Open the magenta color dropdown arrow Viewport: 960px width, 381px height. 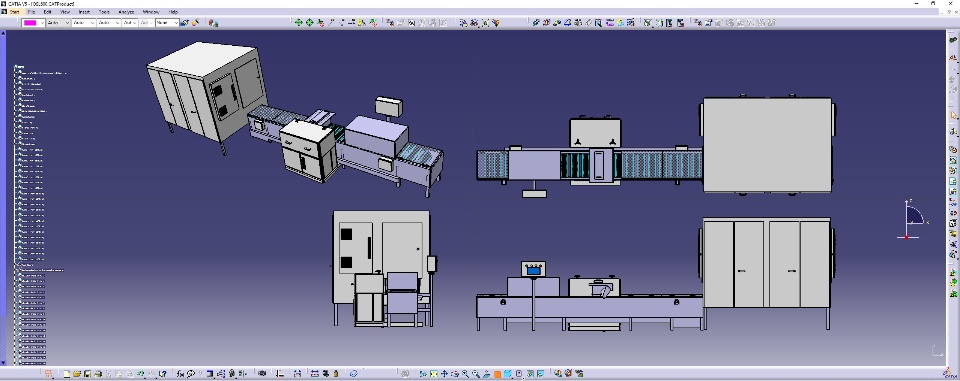click(42, 23)
